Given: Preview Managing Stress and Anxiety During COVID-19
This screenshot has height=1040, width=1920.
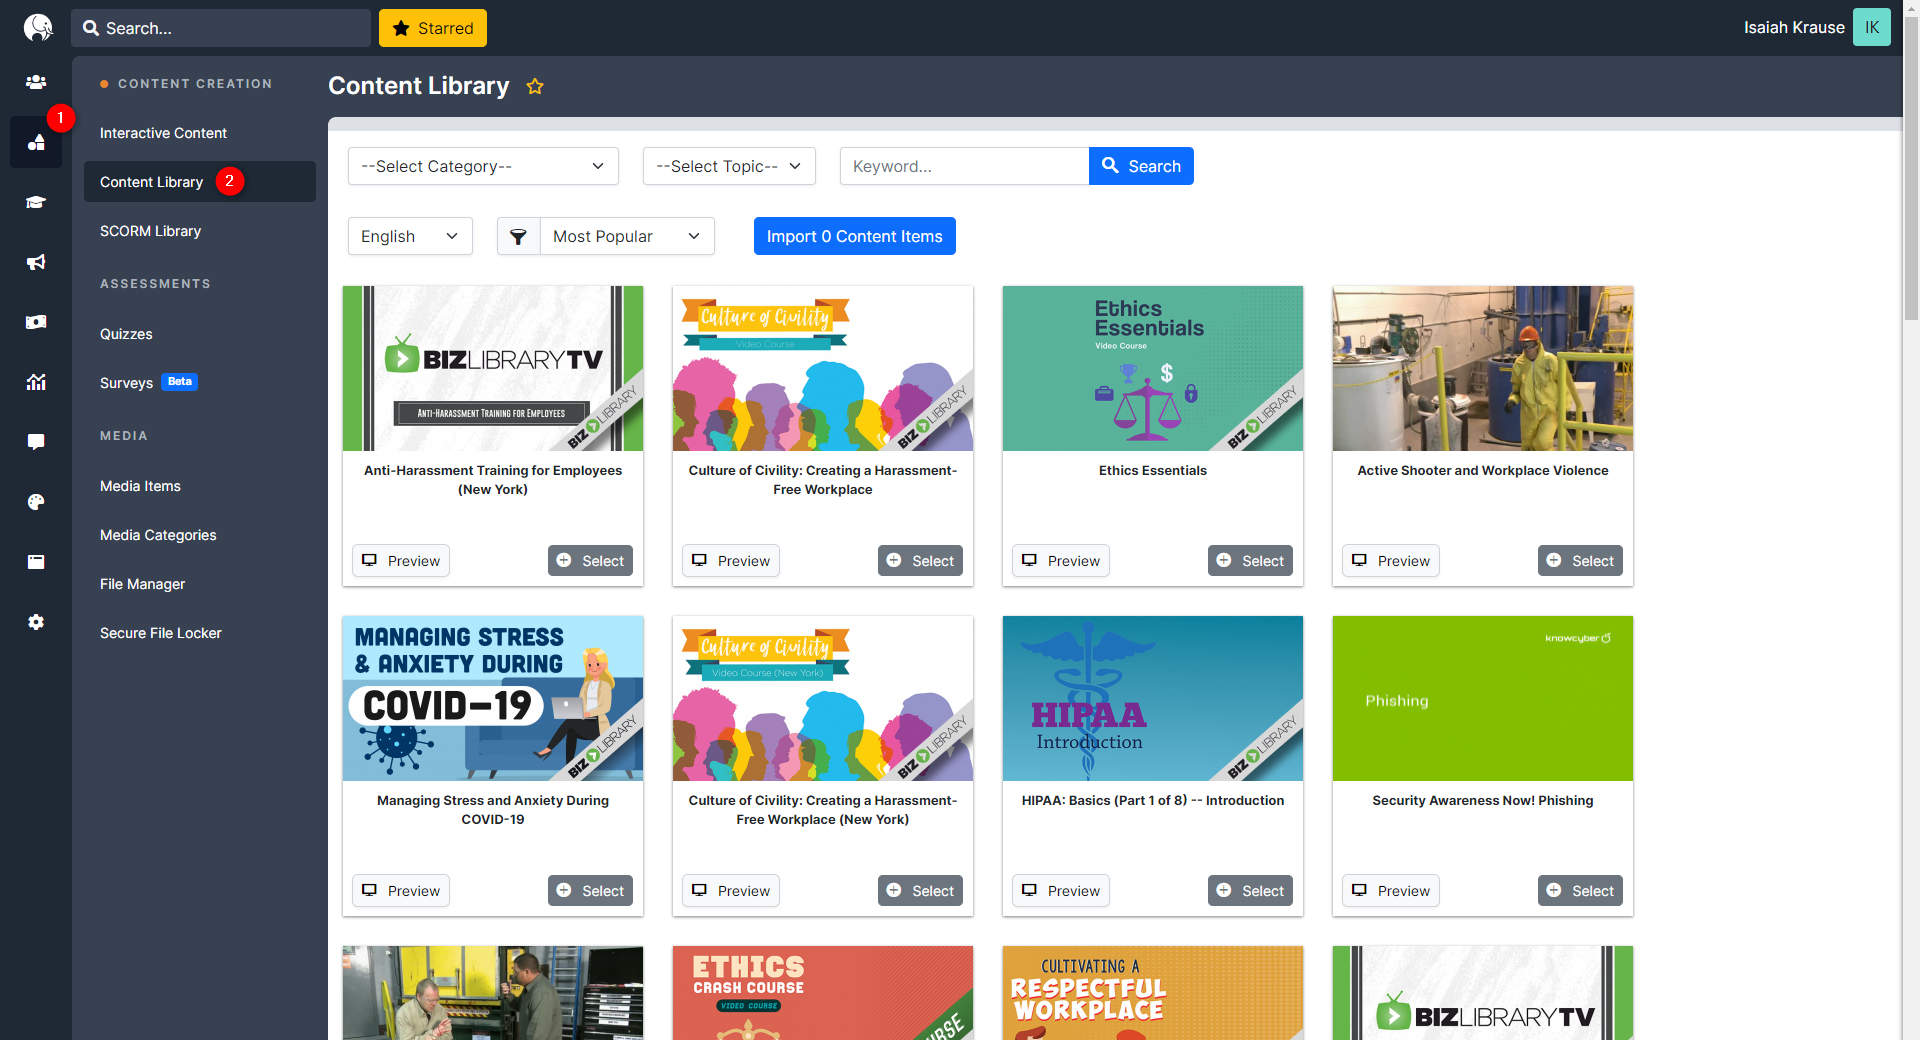Looking at the screenshot, I should click(x=401, y=891).
